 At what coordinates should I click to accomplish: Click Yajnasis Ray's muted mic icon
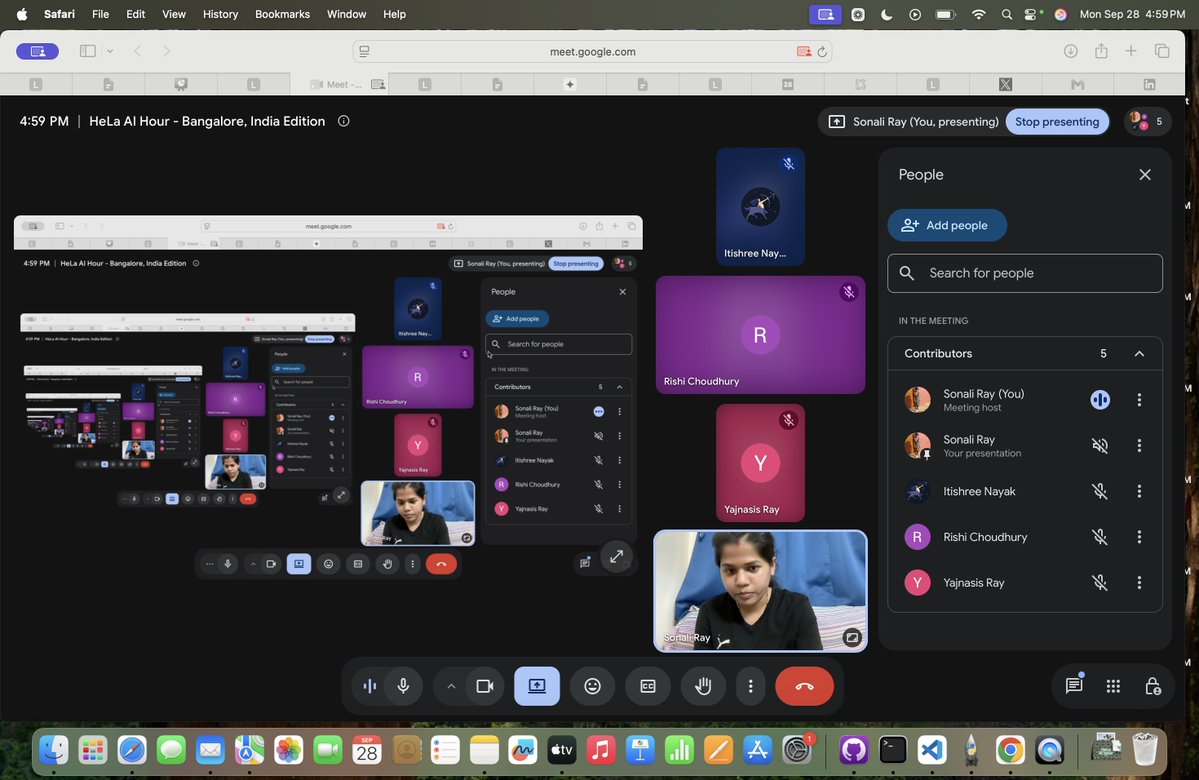pyautogui.click(x=1100, y=583)
